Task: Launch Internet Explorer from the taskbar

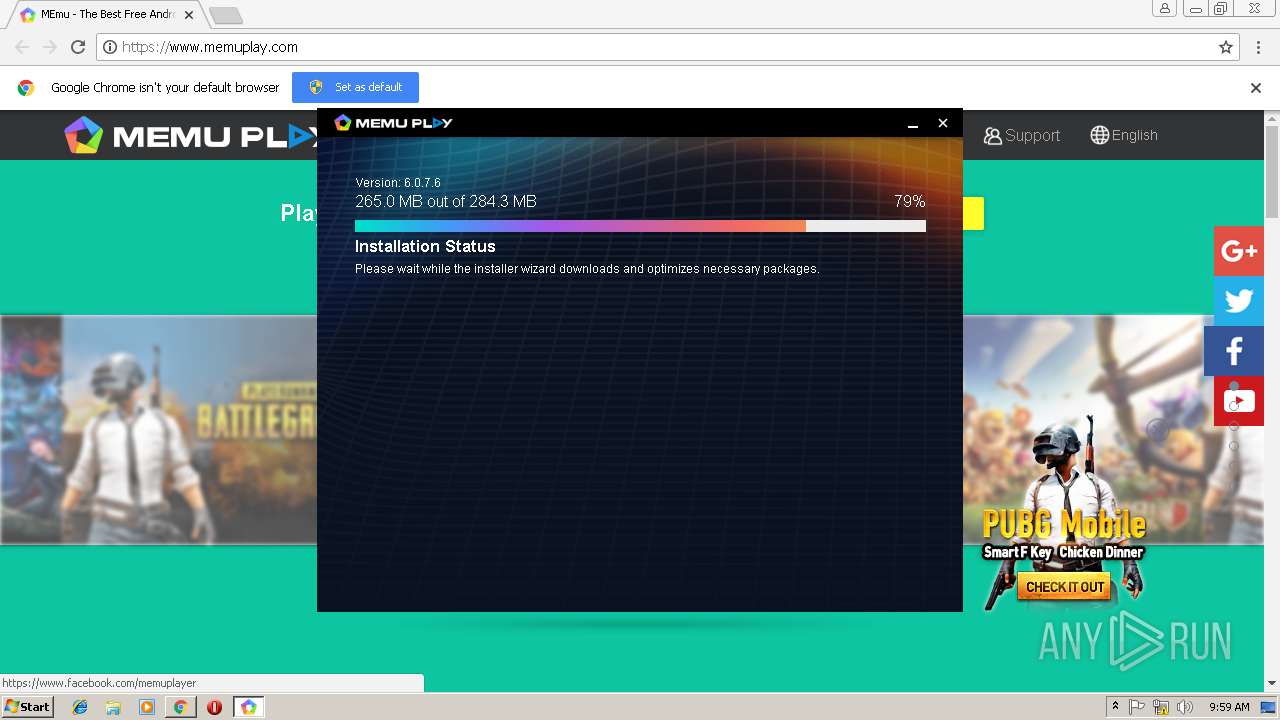Action: coord(80,707)
